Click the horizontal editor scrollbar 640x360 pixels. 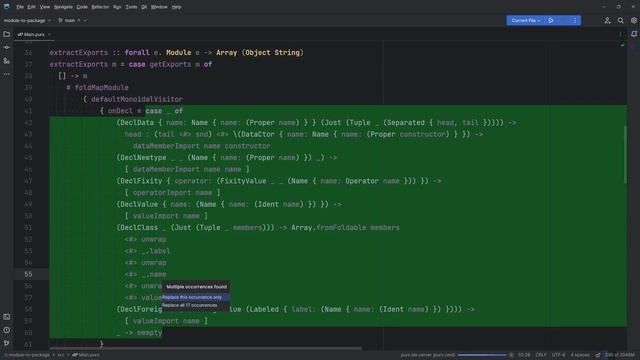[x=205, y=348]
